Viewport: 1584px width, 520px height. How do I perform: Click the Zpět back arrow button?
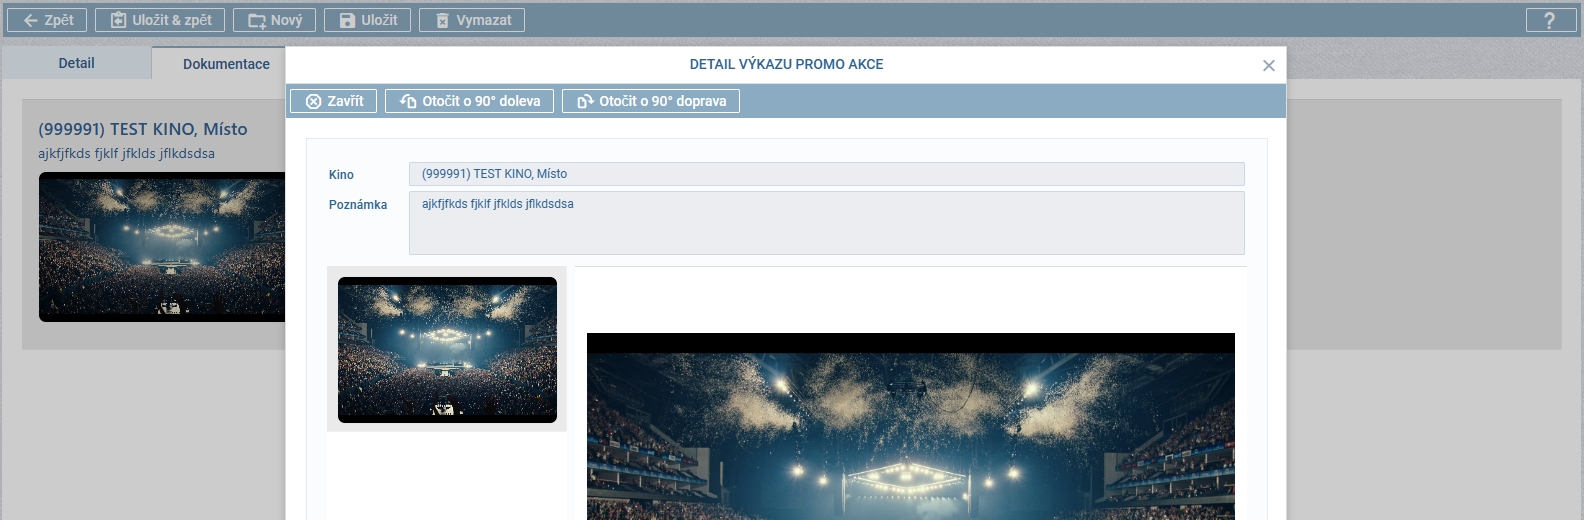click(47, 20)
